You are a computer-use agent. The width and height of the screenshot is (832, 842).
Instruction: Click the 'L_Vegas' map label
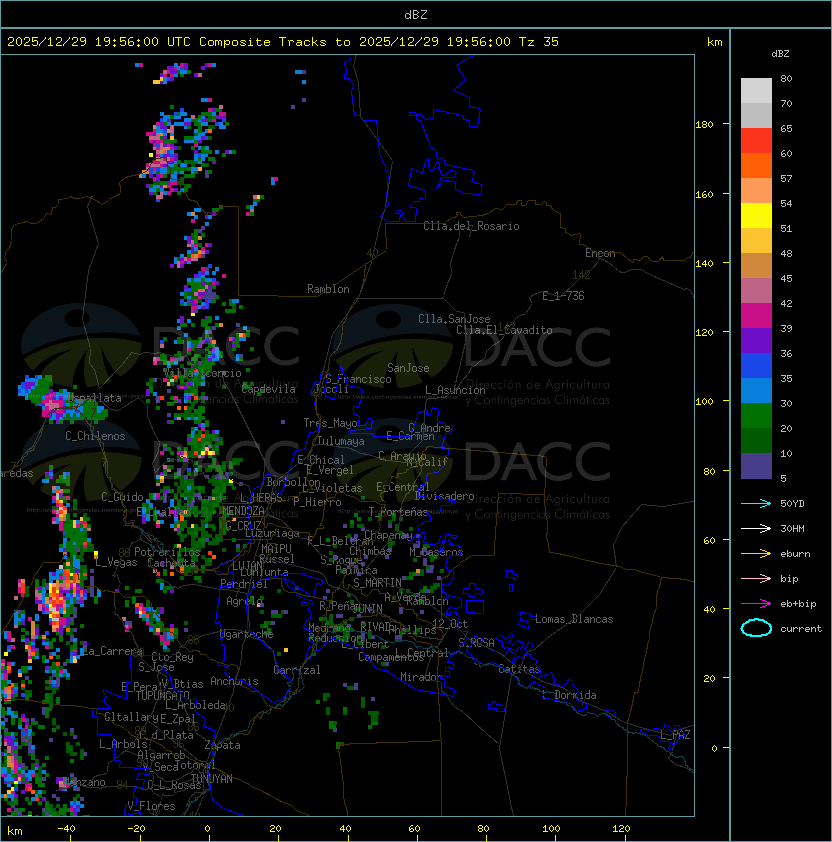click(x=116, y=562)
